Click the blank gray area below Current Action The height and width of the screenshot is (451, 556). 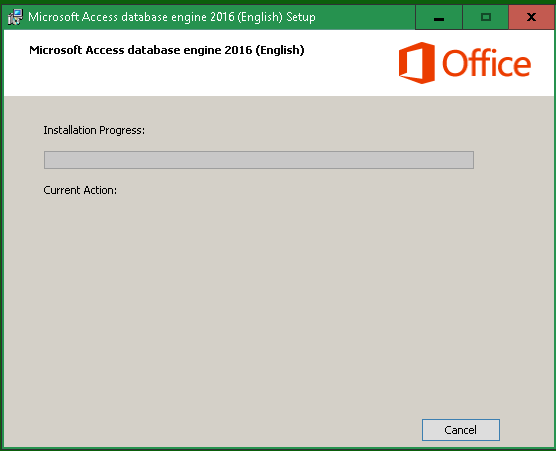tap(259, 301)
